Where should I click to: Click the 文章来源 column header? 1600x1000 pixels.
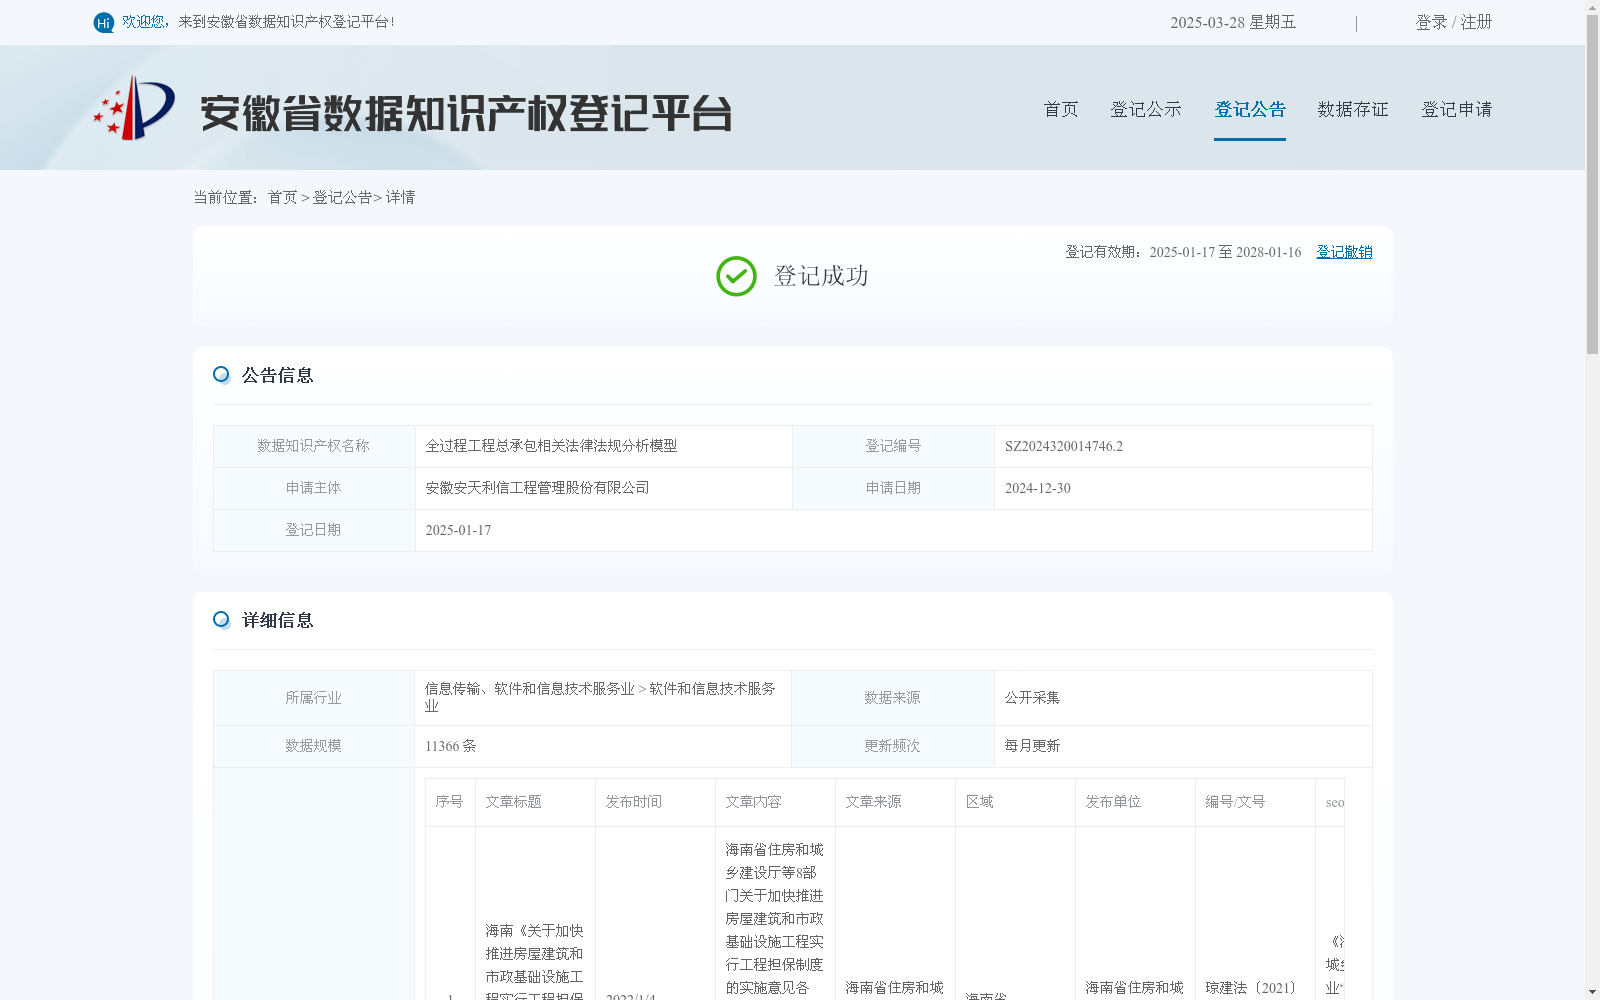click(x=873, y=802)
